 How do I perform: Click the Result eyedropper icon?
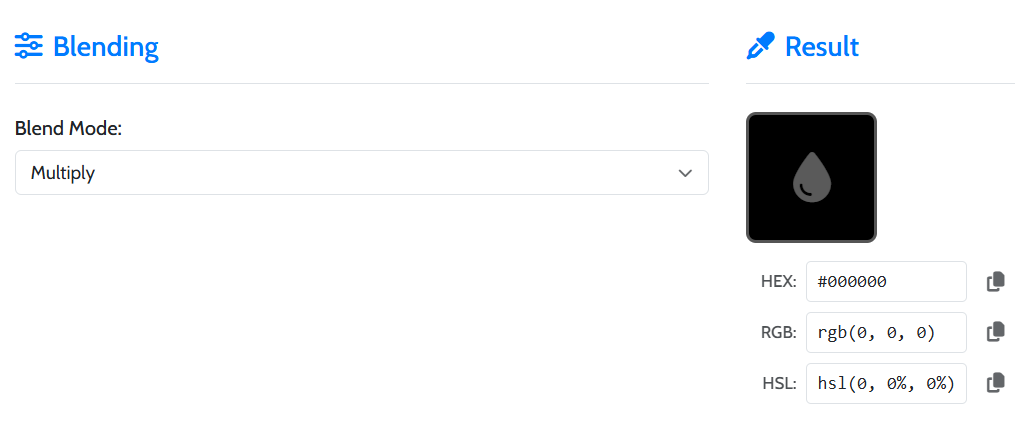pyautogui.click(x=761, y=46)
